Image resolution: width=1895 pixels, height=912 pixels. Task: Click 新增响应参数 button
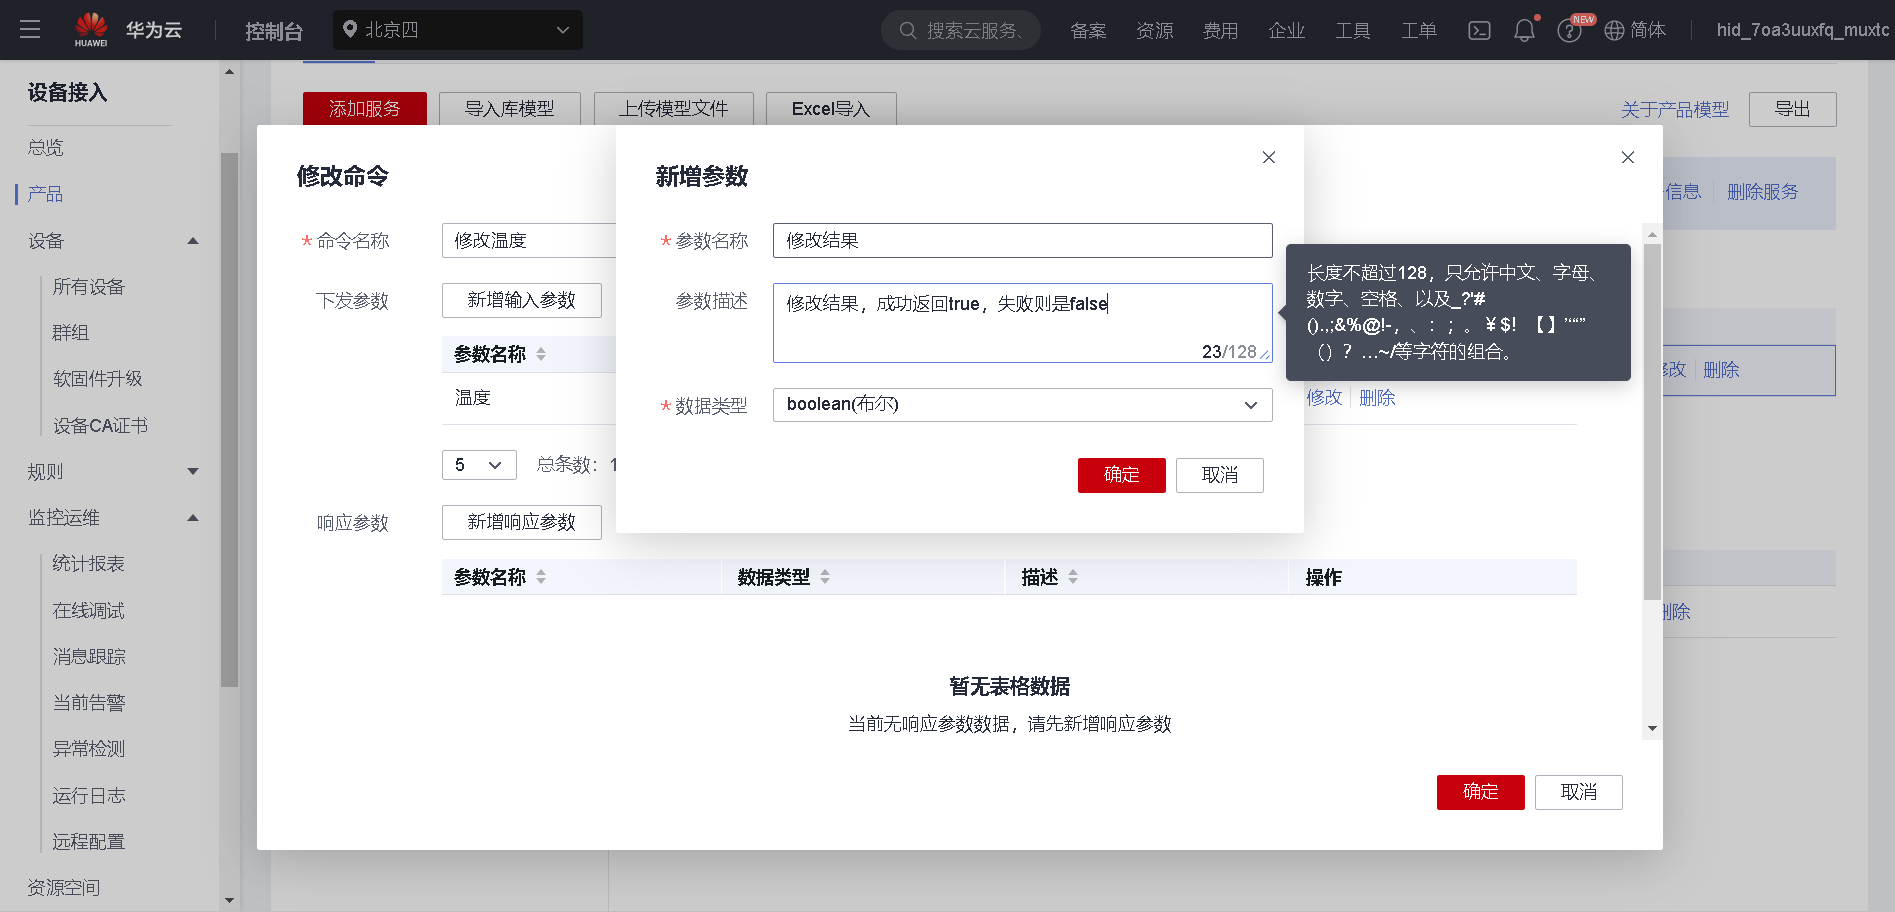click(x=522, y=522)
